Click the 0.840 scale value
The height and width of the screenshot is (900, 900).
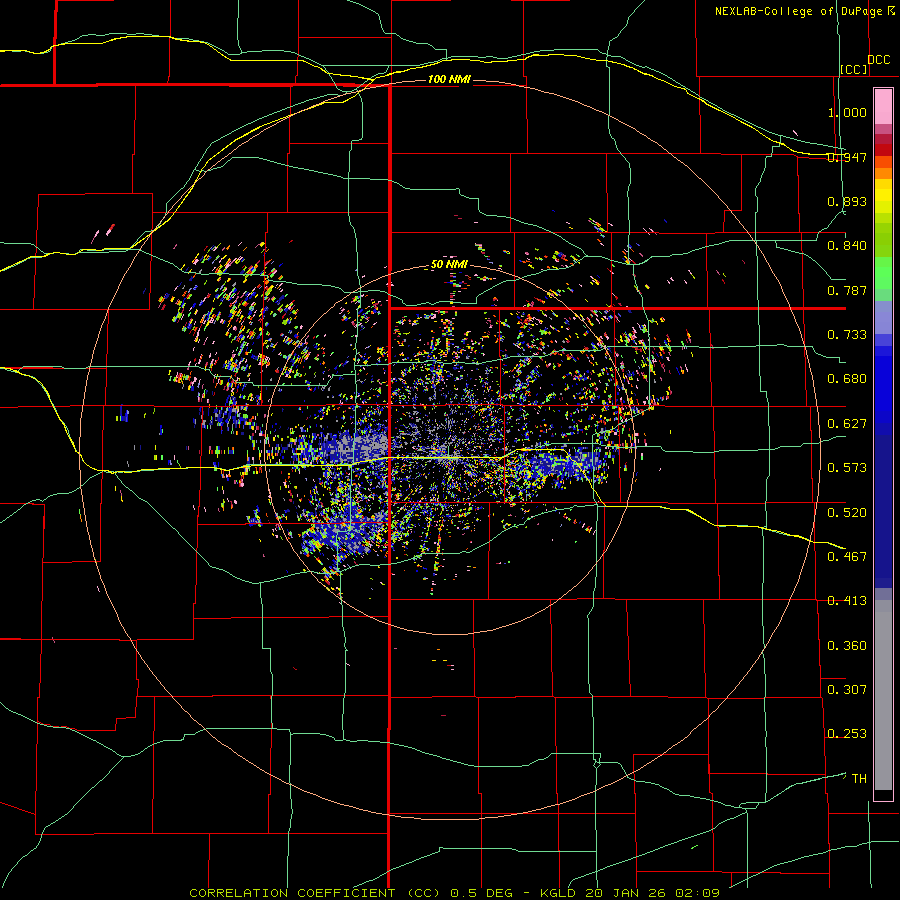(x=847, y=246)
